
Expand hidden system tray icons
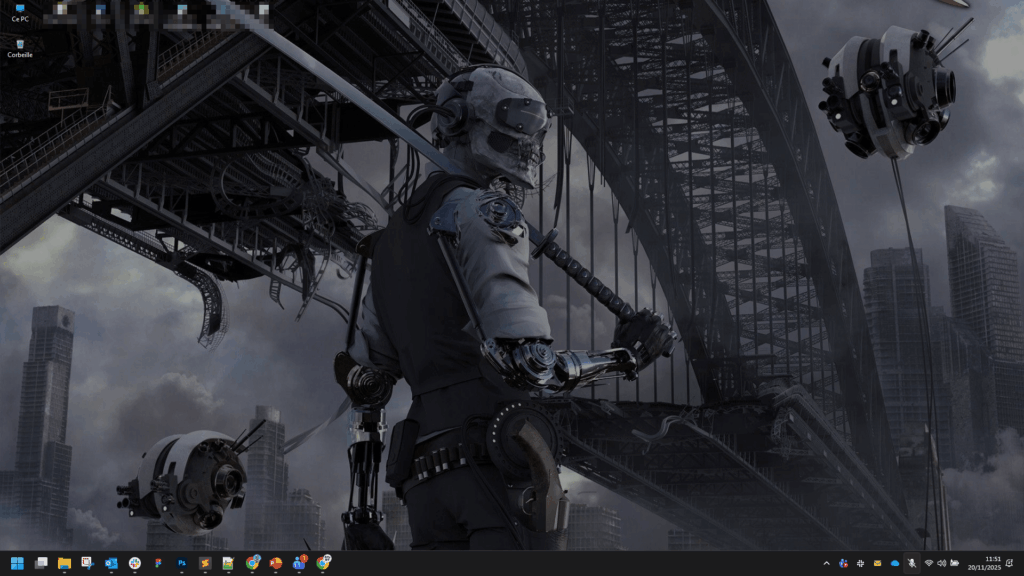[x=827, y=563]
